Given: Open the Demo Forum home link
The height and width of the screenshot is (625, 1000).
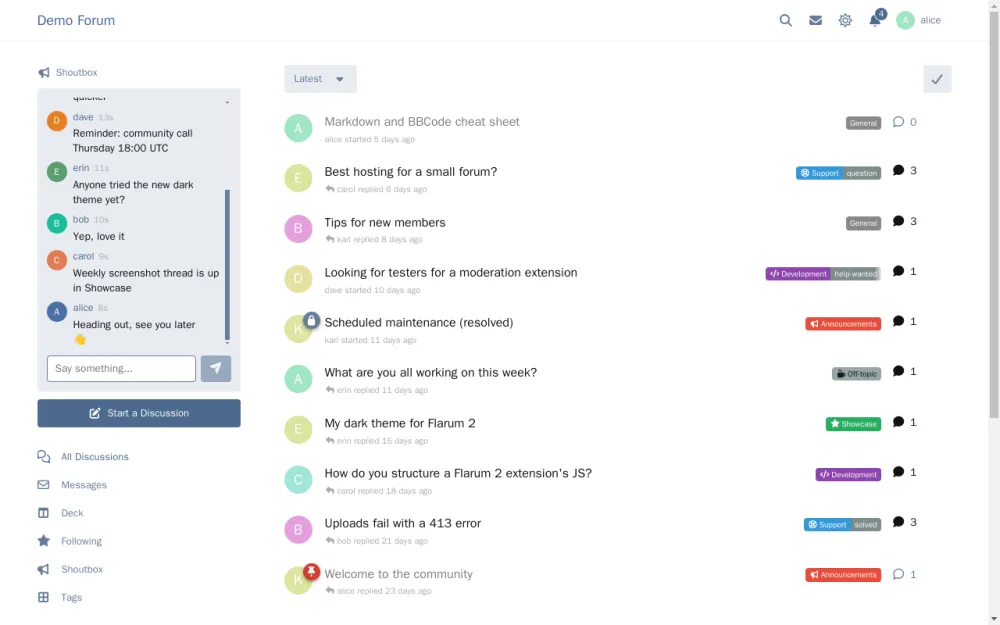Looking at the screenshot, I should (x=76, y=20).
